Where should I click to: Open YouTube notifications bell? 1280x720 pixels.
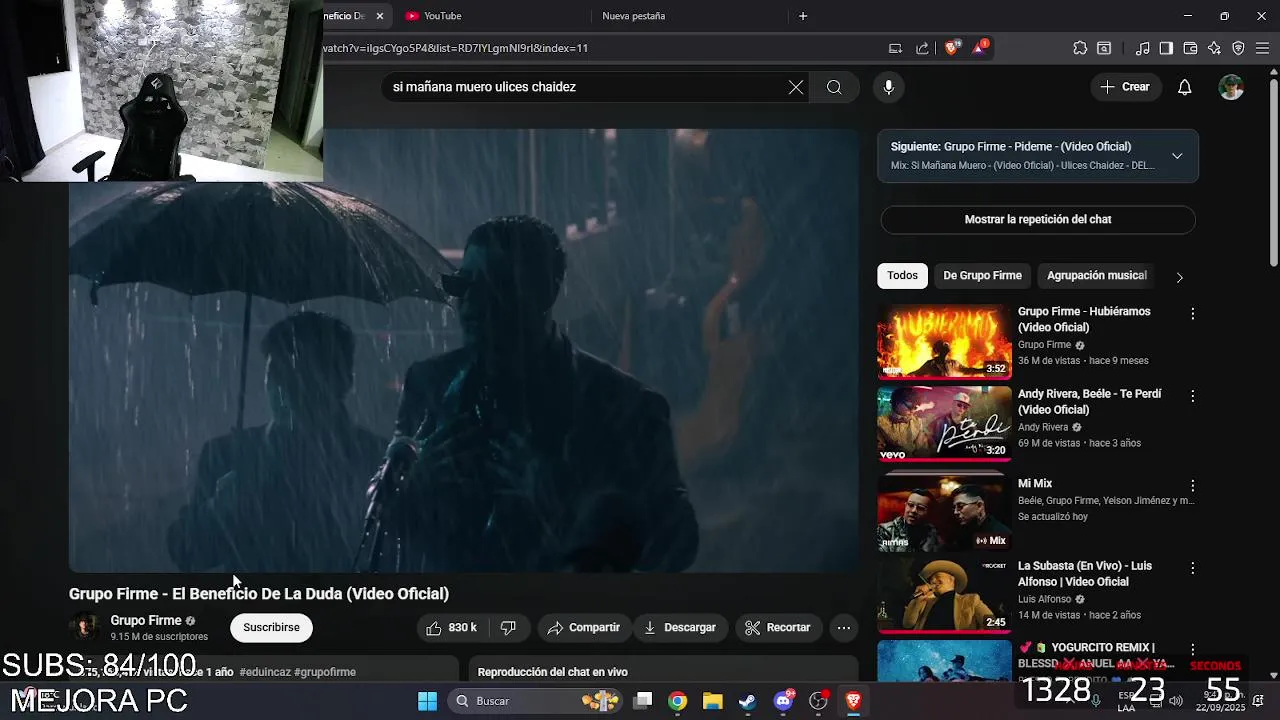tap(1184, 87)
